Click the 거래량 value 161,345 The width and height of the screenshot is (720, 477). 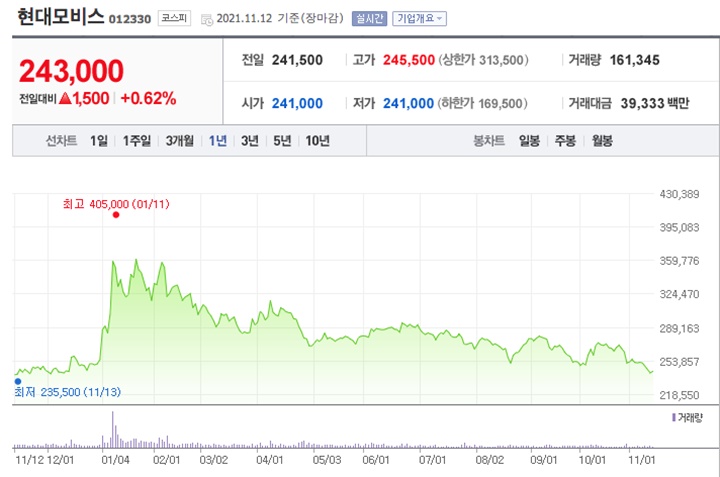(635, 60)
